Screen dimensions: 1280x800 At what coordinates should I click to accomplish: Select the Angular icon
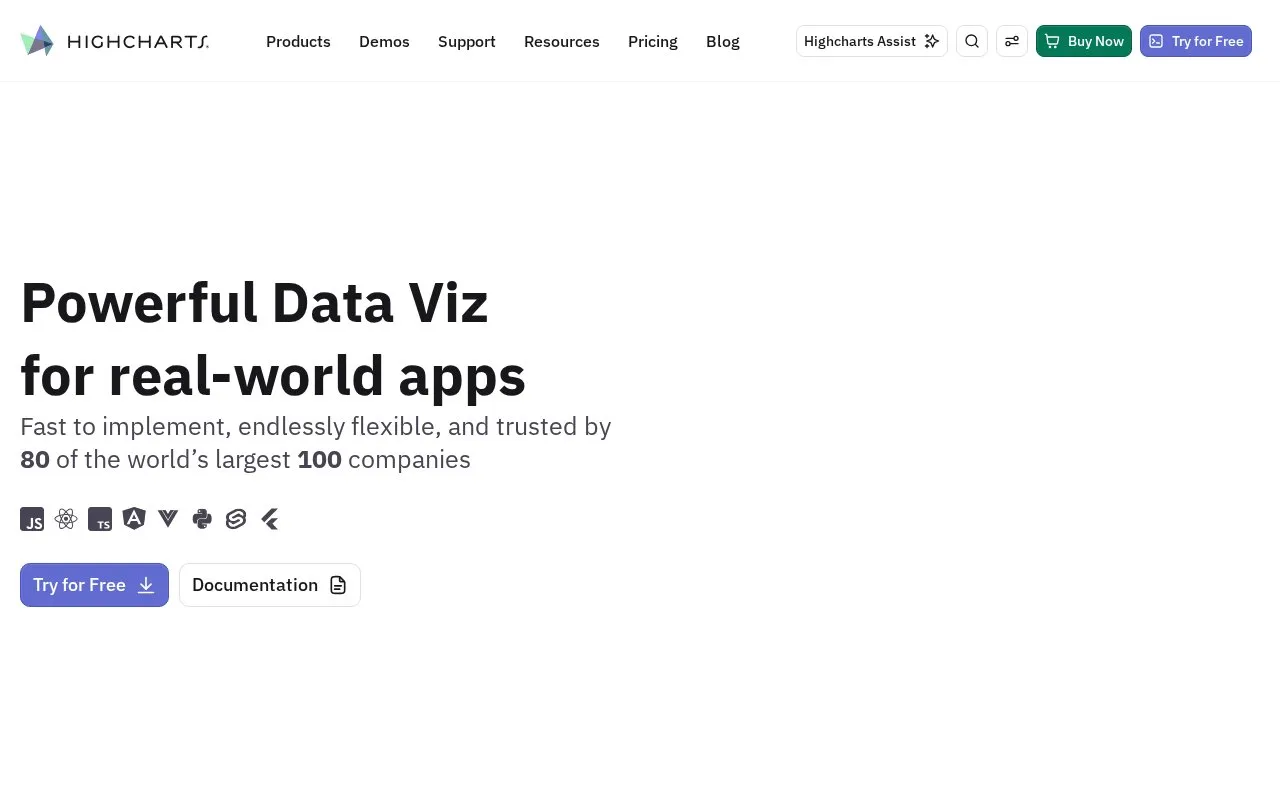pos(134,519)
